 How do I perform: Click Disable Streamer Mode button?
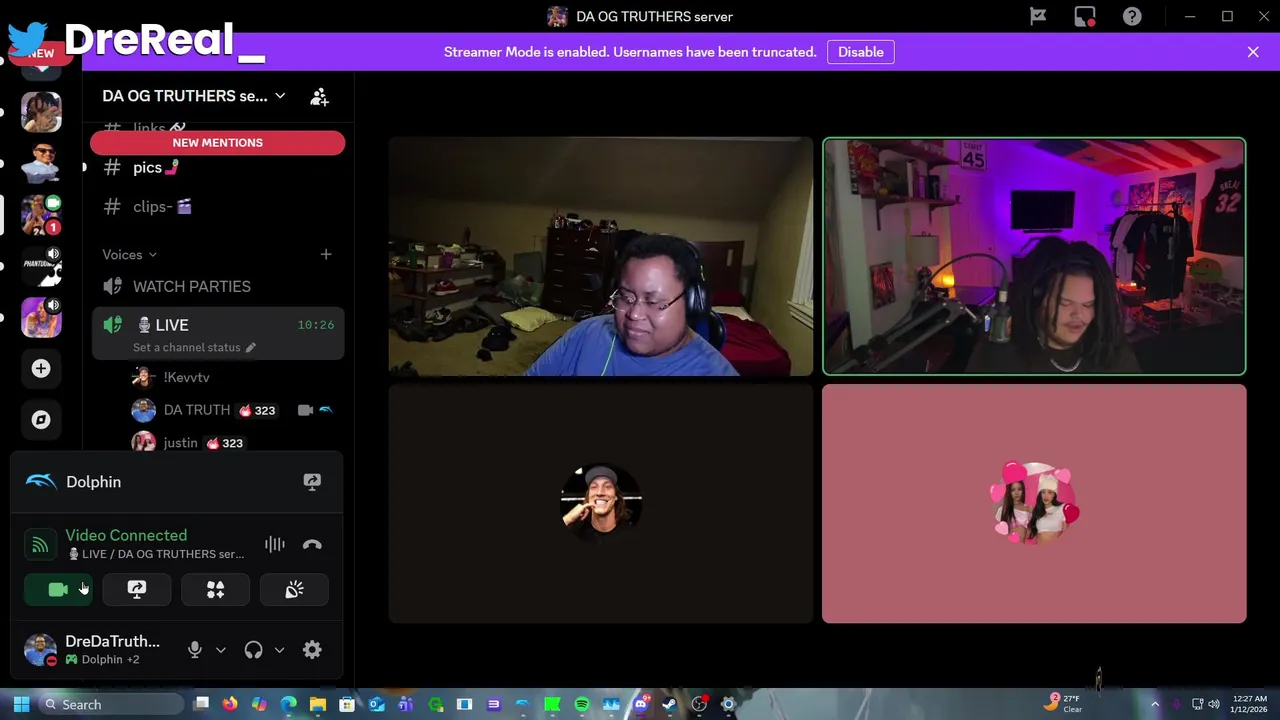pyautogui.click(x=860, y=52)
